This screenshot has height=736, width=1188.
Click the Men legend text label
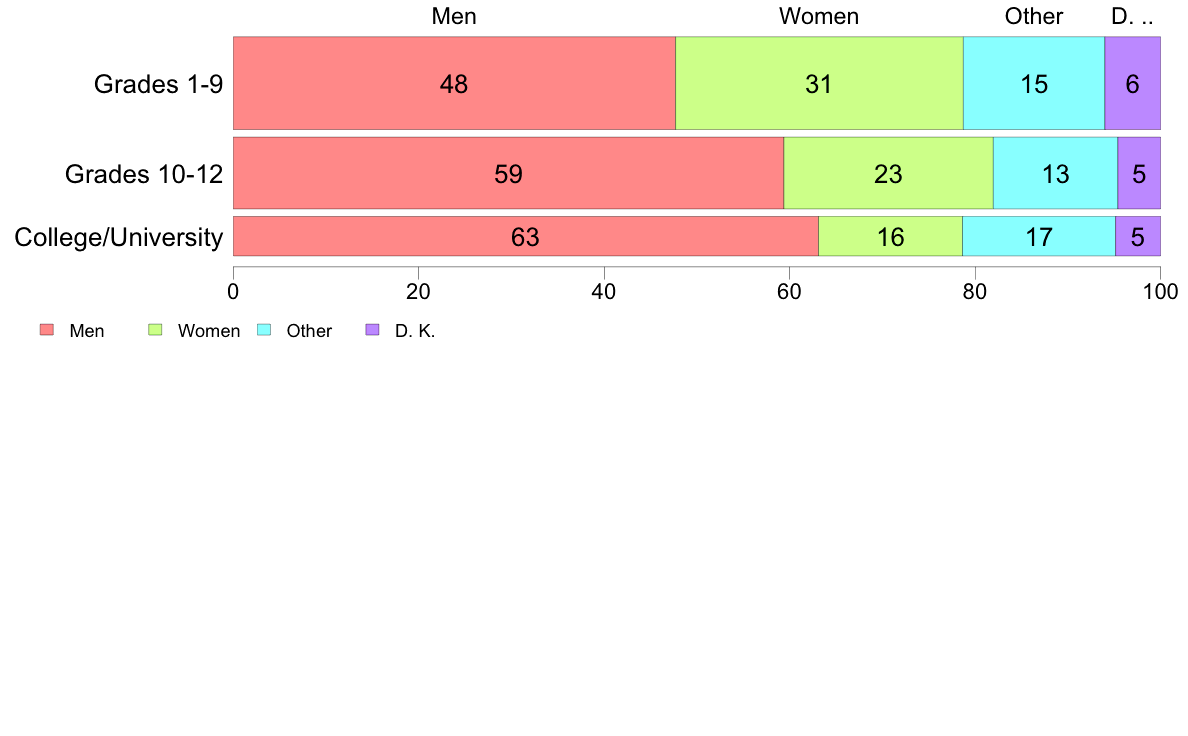86,330
